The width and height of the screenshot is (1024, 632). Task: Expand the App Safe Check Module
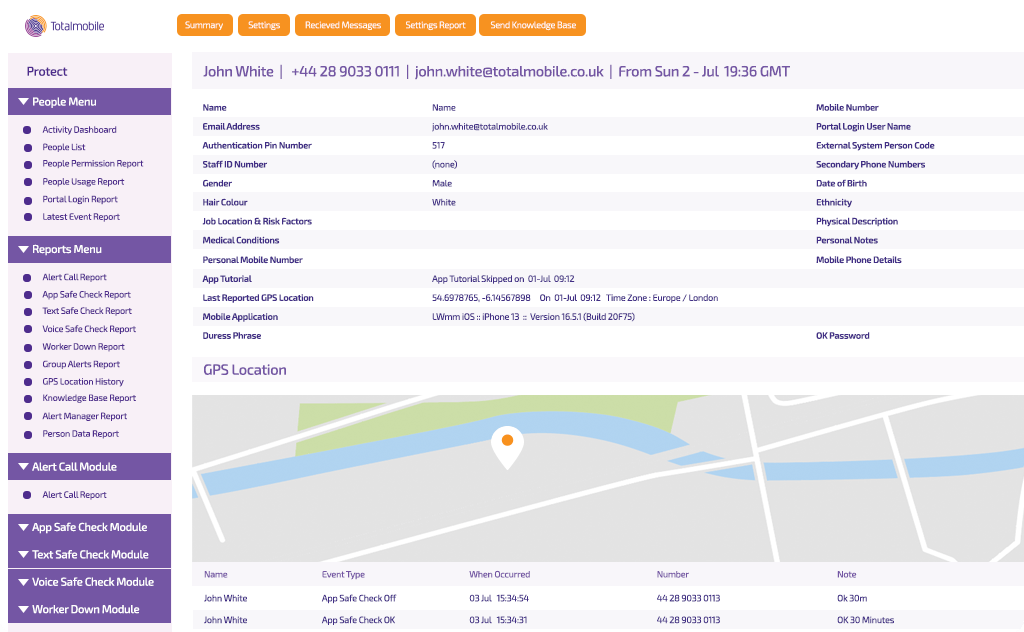click(89, 528)
